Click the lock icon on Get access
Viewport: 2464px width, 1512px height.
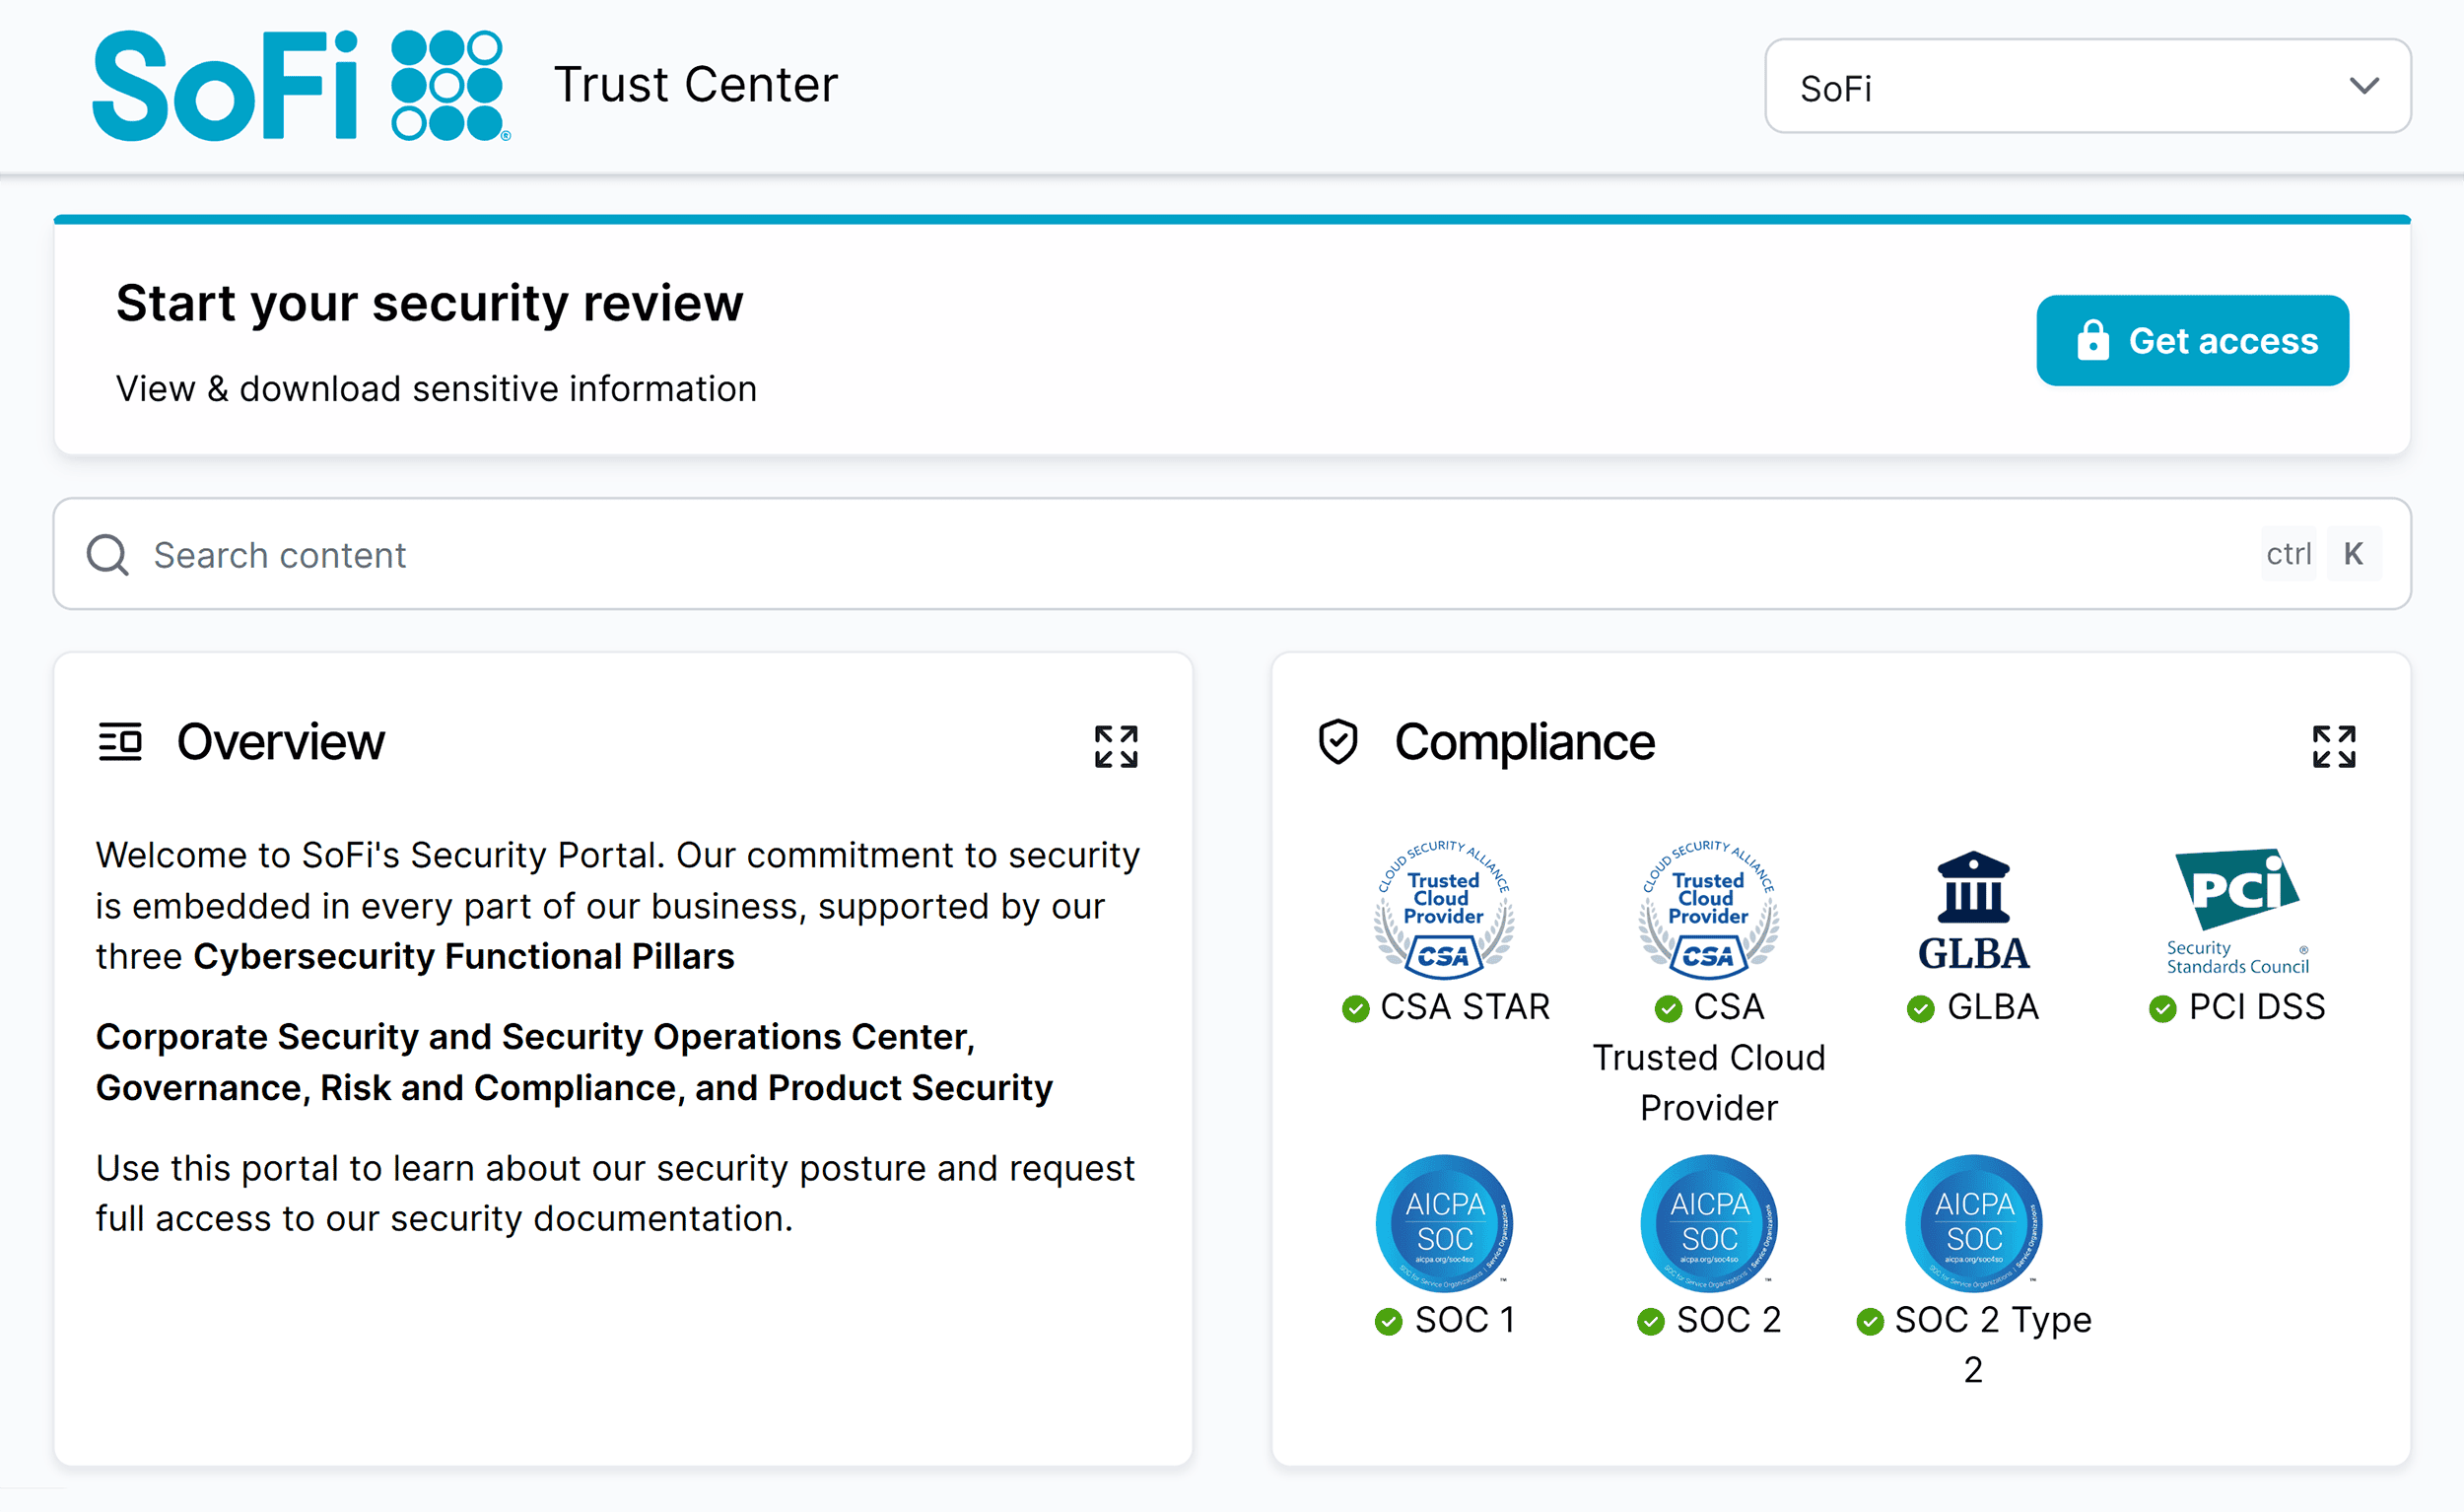click(x=2096, y=340)
